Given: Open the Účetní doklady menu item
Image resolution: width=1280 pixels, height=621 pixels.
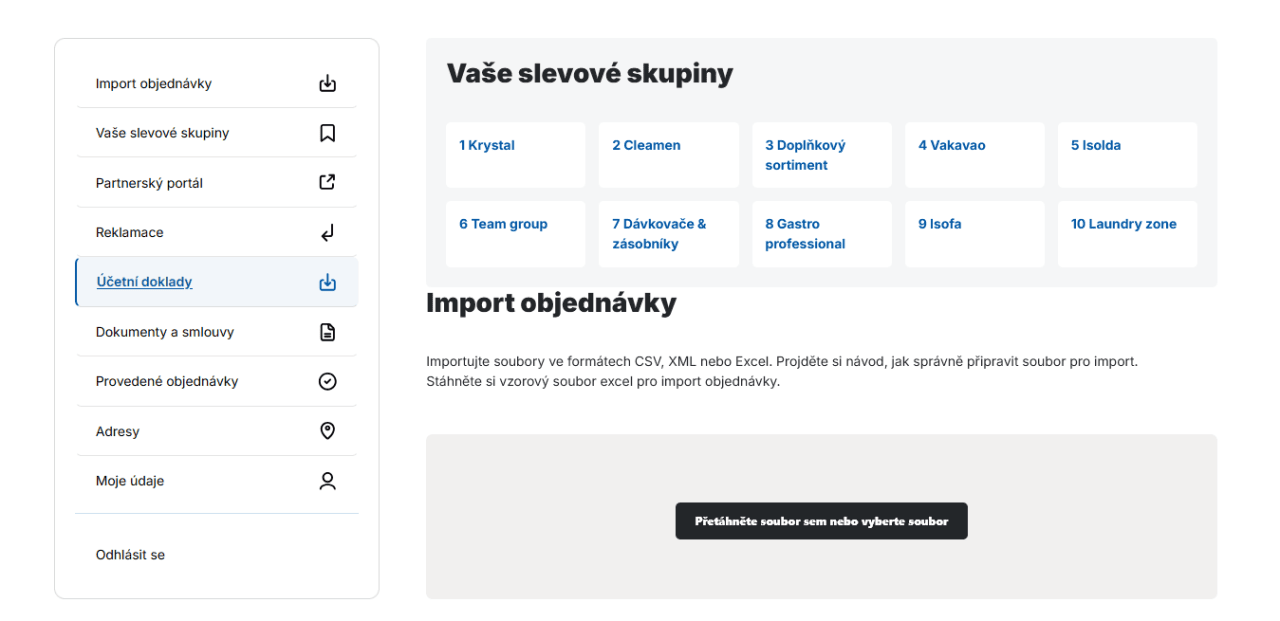Looking at the screenshot, I should (145, 282).
